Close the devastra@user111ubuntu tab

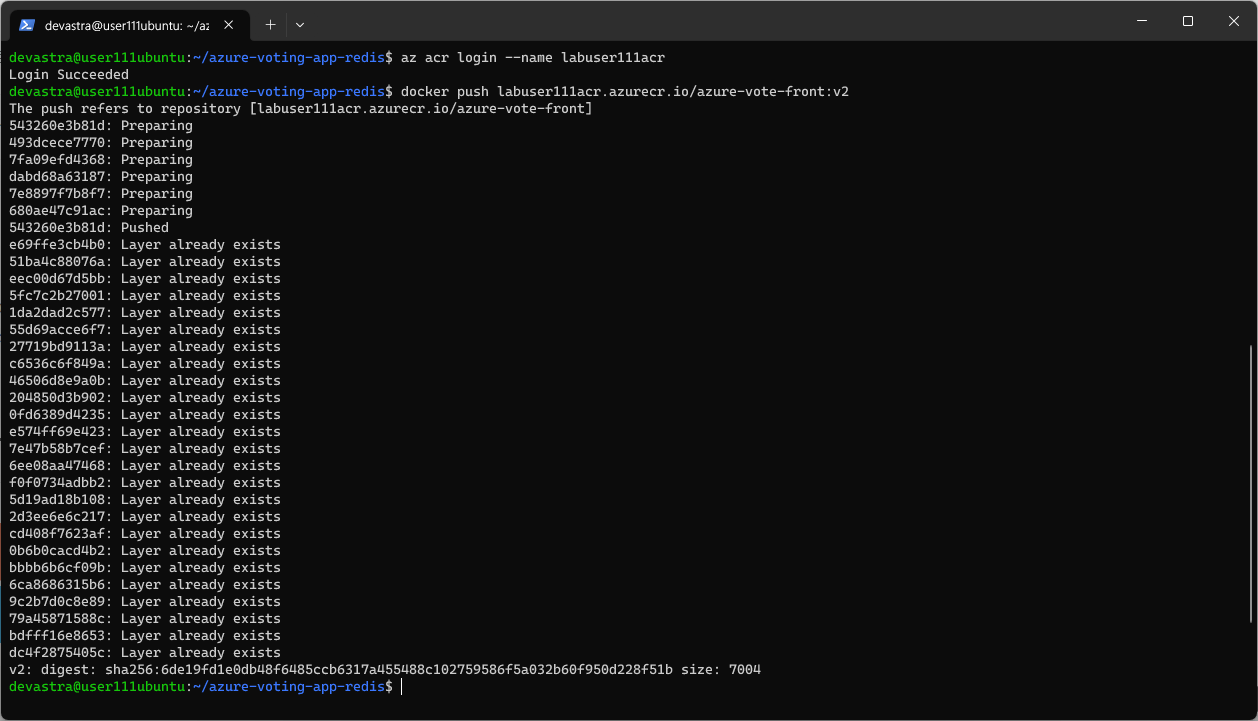(x=229, y=25)
